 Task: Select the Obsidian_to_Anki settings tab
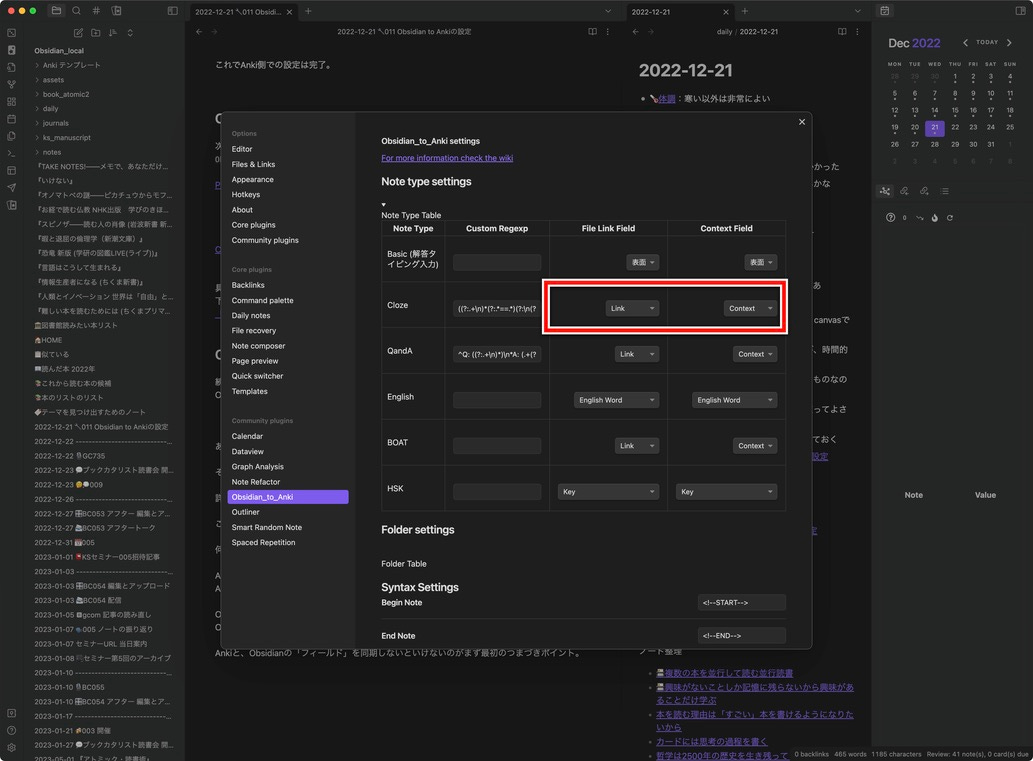click(x=288, y=497)
